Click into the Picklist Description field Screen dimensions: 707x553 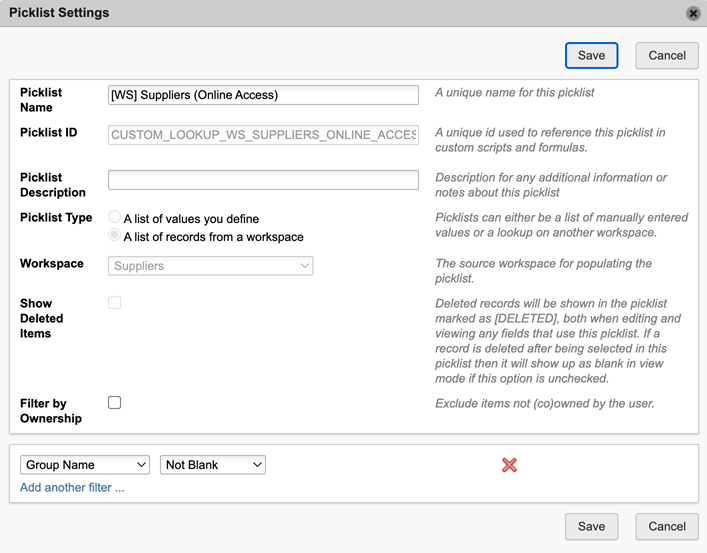coord(263,180)
